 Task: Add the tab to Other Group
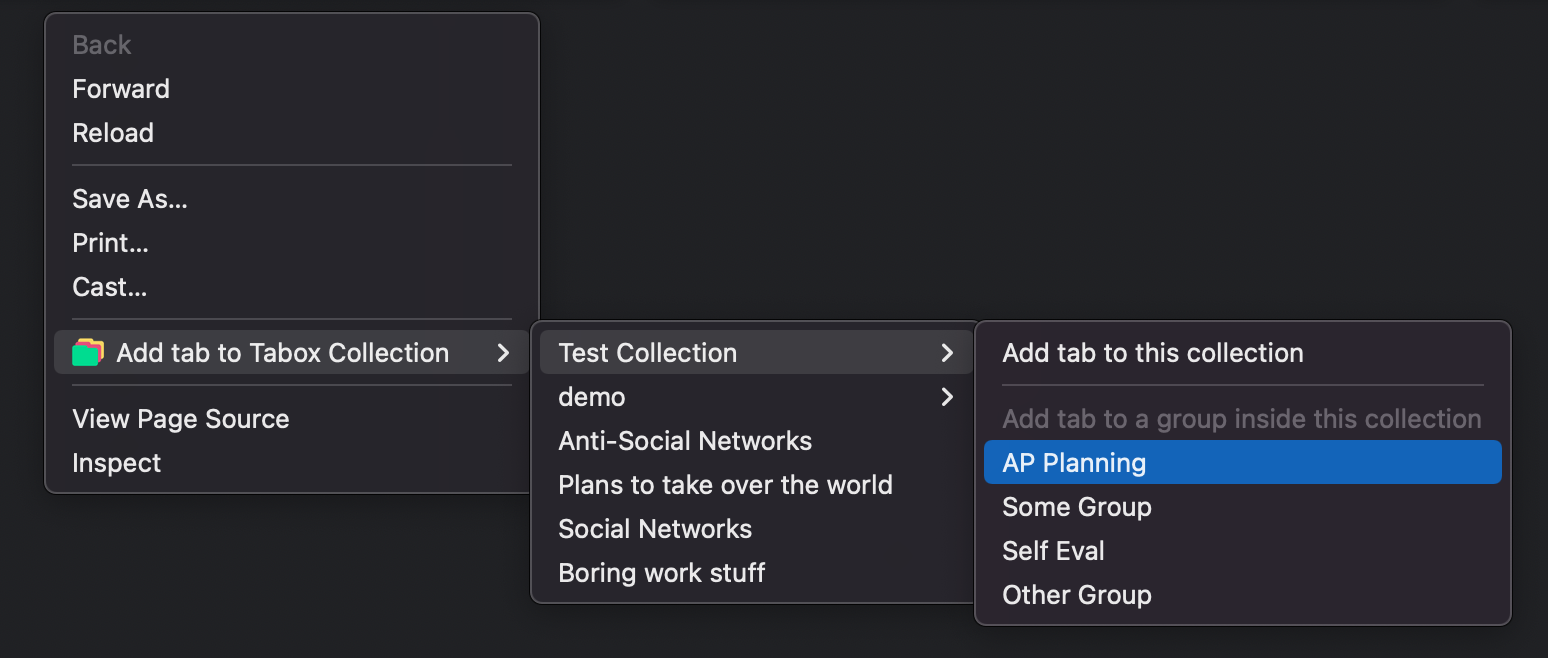click(1076, 594)
